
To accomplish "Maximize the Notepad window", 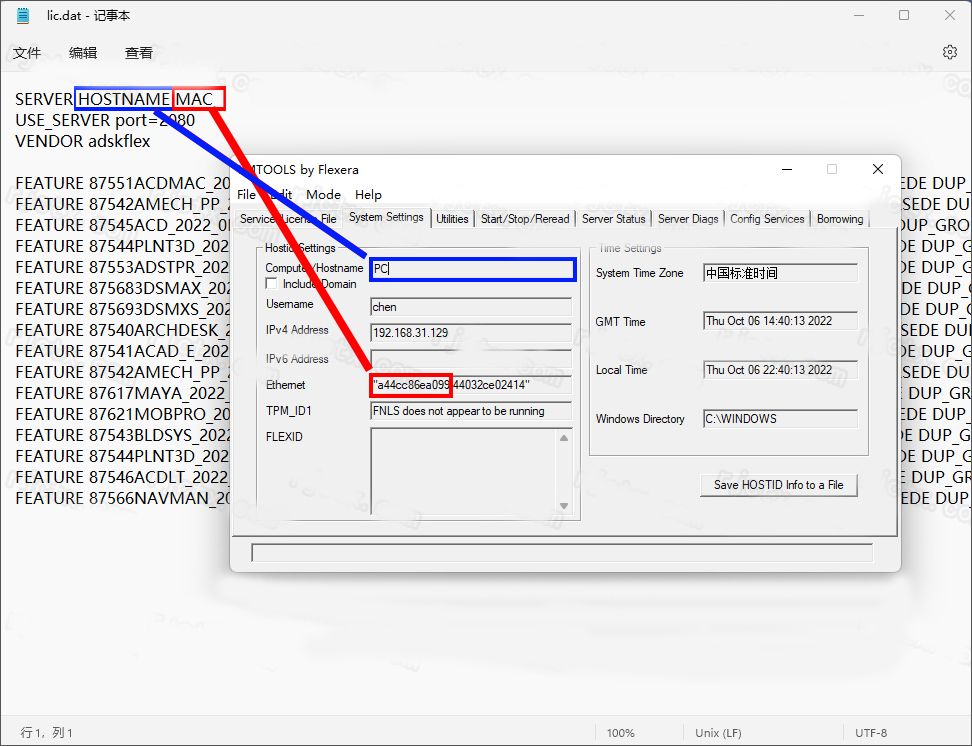I will [904, 16].
